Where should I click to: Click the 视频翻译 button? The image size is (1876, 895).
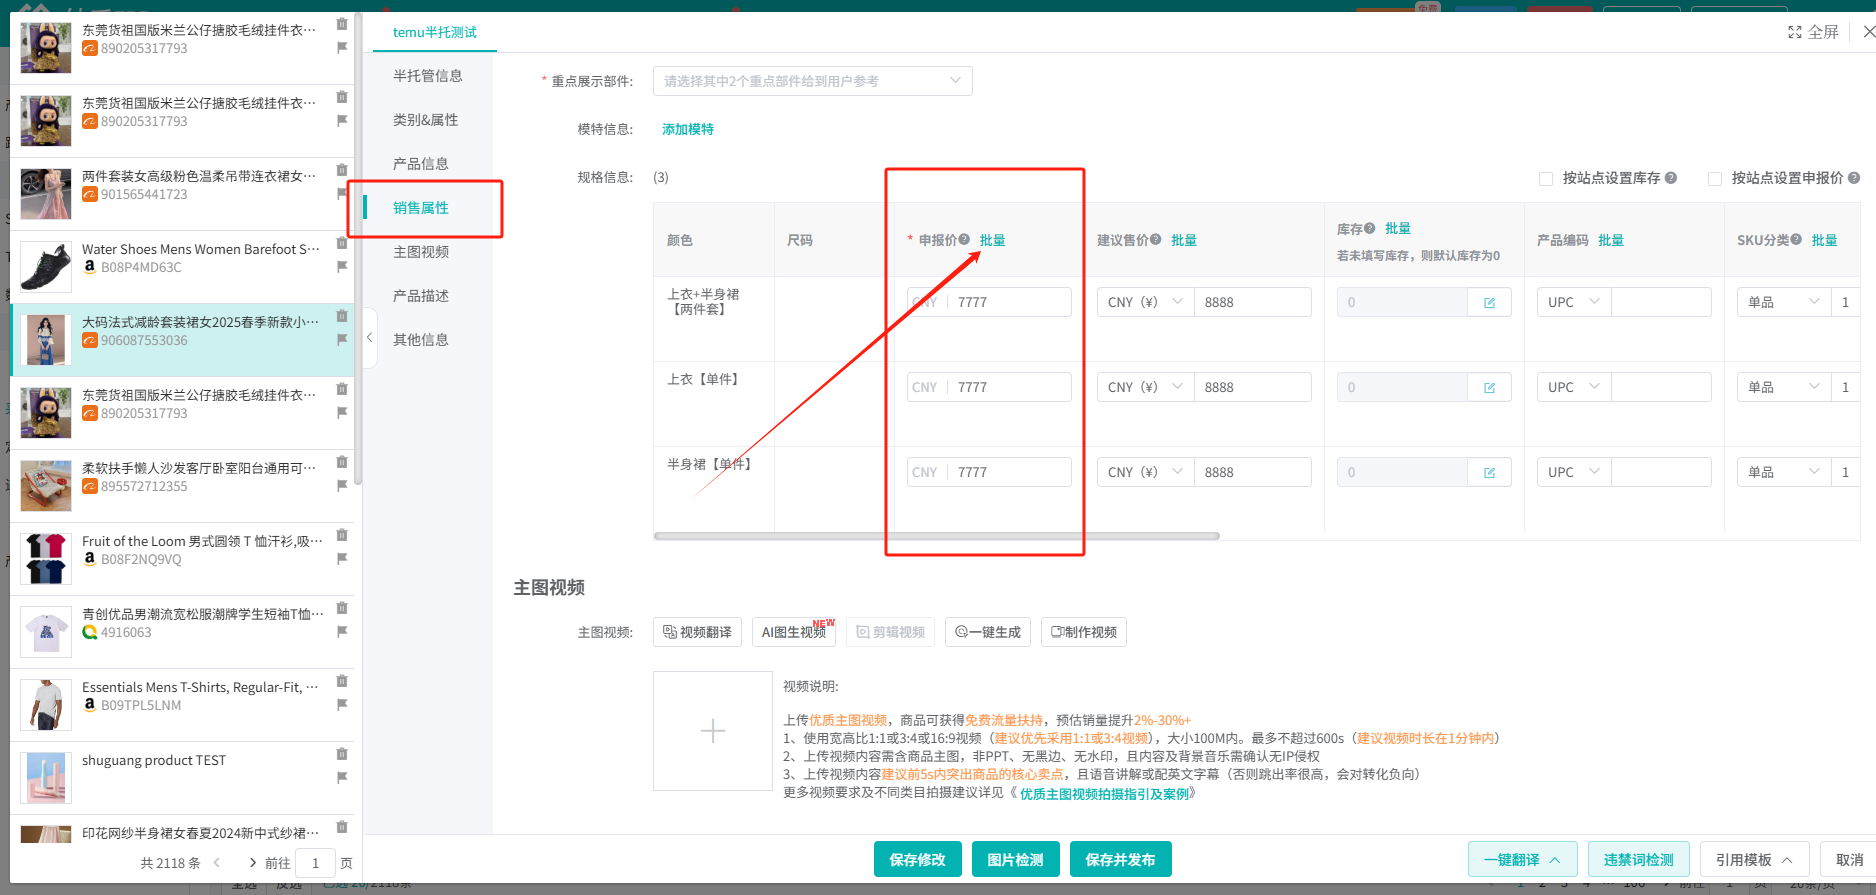[x=698, y=632]
